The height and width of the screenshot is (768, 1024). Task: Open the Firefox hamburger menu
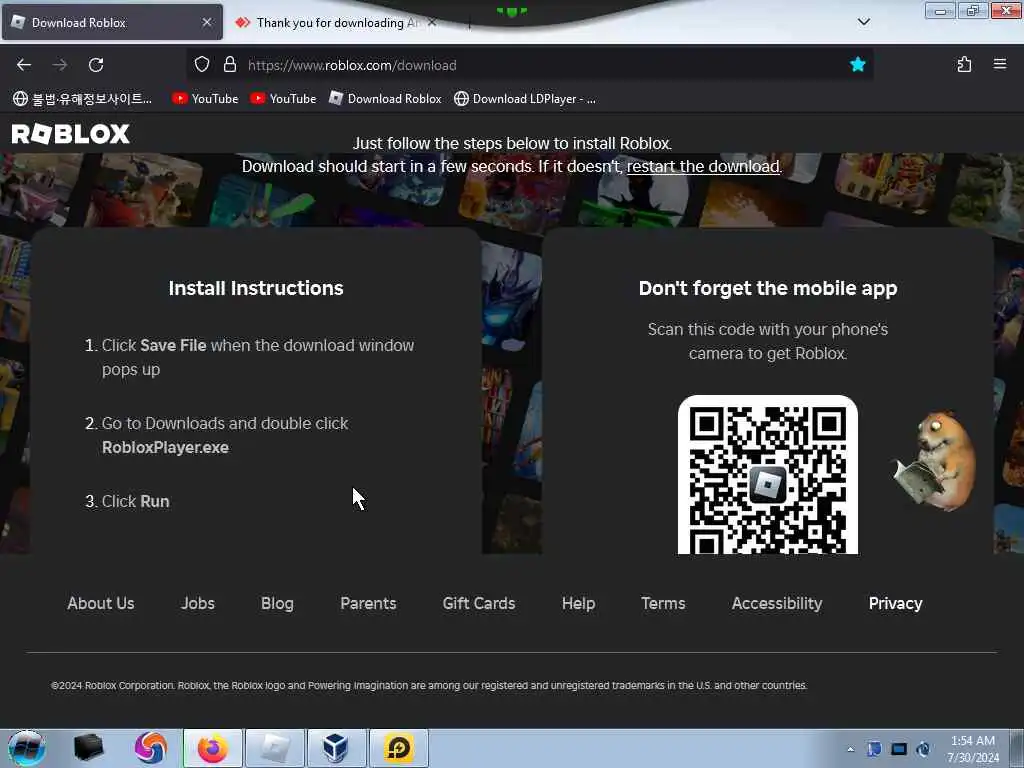[1000, 64]
